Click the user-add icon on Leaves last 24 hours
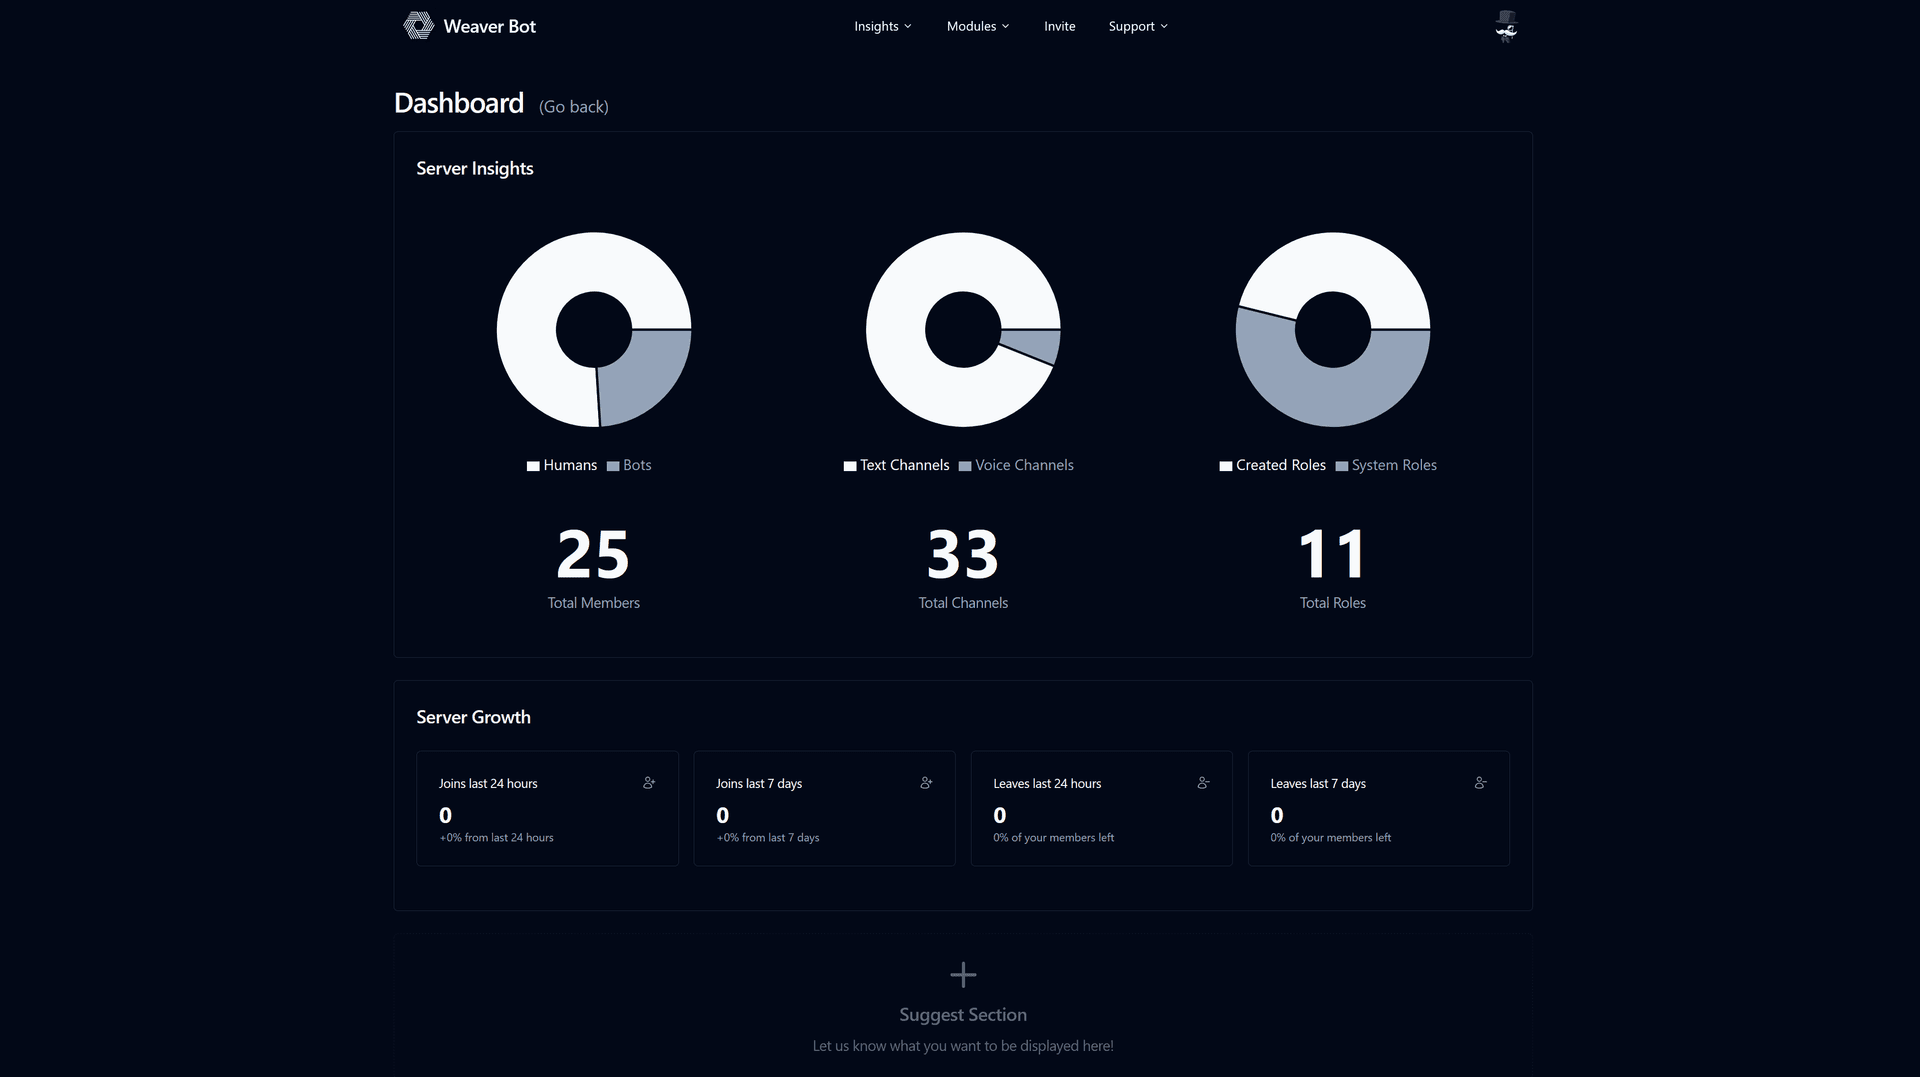Screen dimensions: 1920x1077 tap(1202, 783)
